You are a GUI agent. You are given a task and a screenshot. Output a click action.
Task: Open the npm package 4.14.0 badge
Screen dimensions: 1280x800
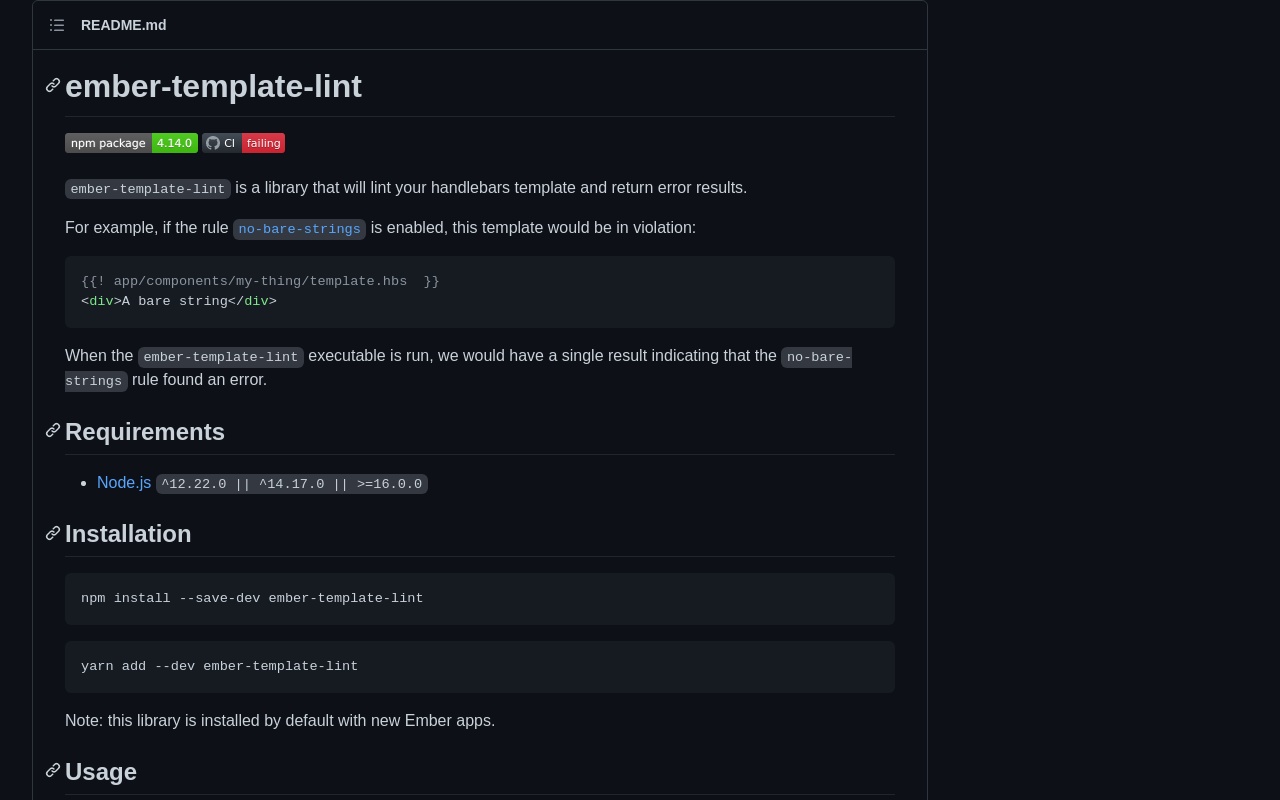click(131, 143)
